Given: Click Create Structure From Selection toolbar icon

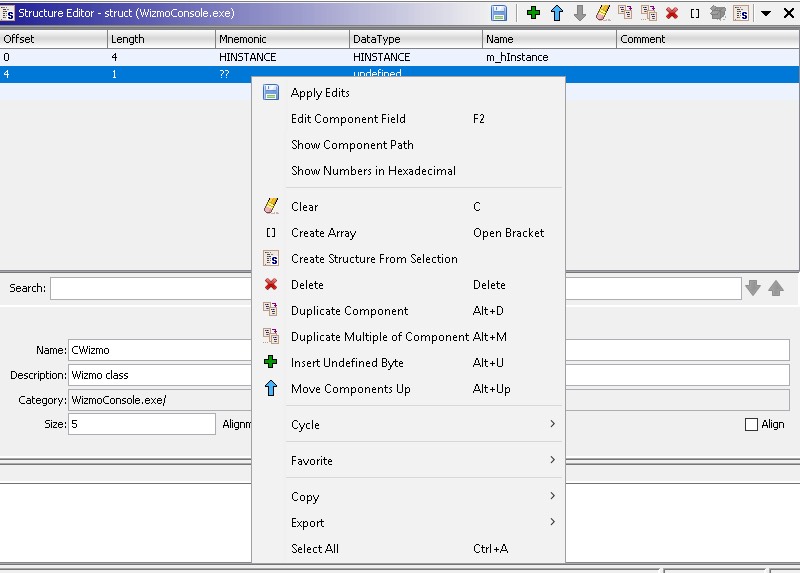Looking at the screenshot, I should tap(741, 13).
